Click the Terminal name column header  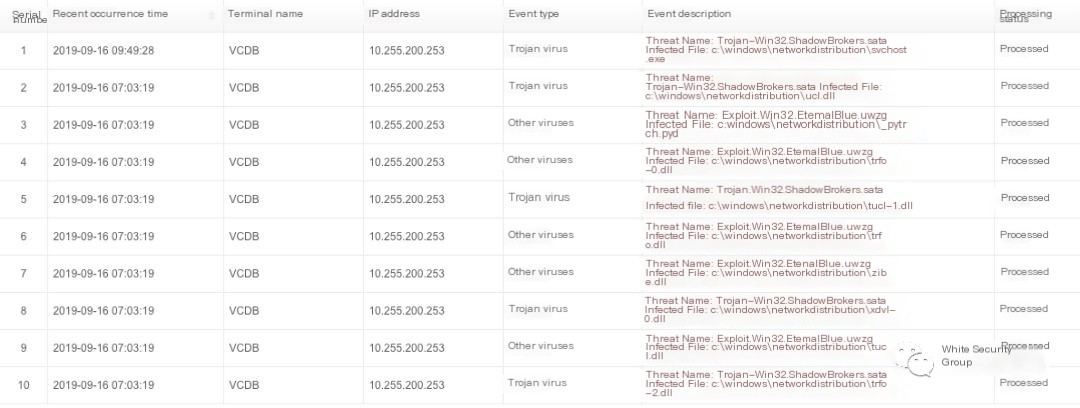pyautogui.click(x=265, y=14)
